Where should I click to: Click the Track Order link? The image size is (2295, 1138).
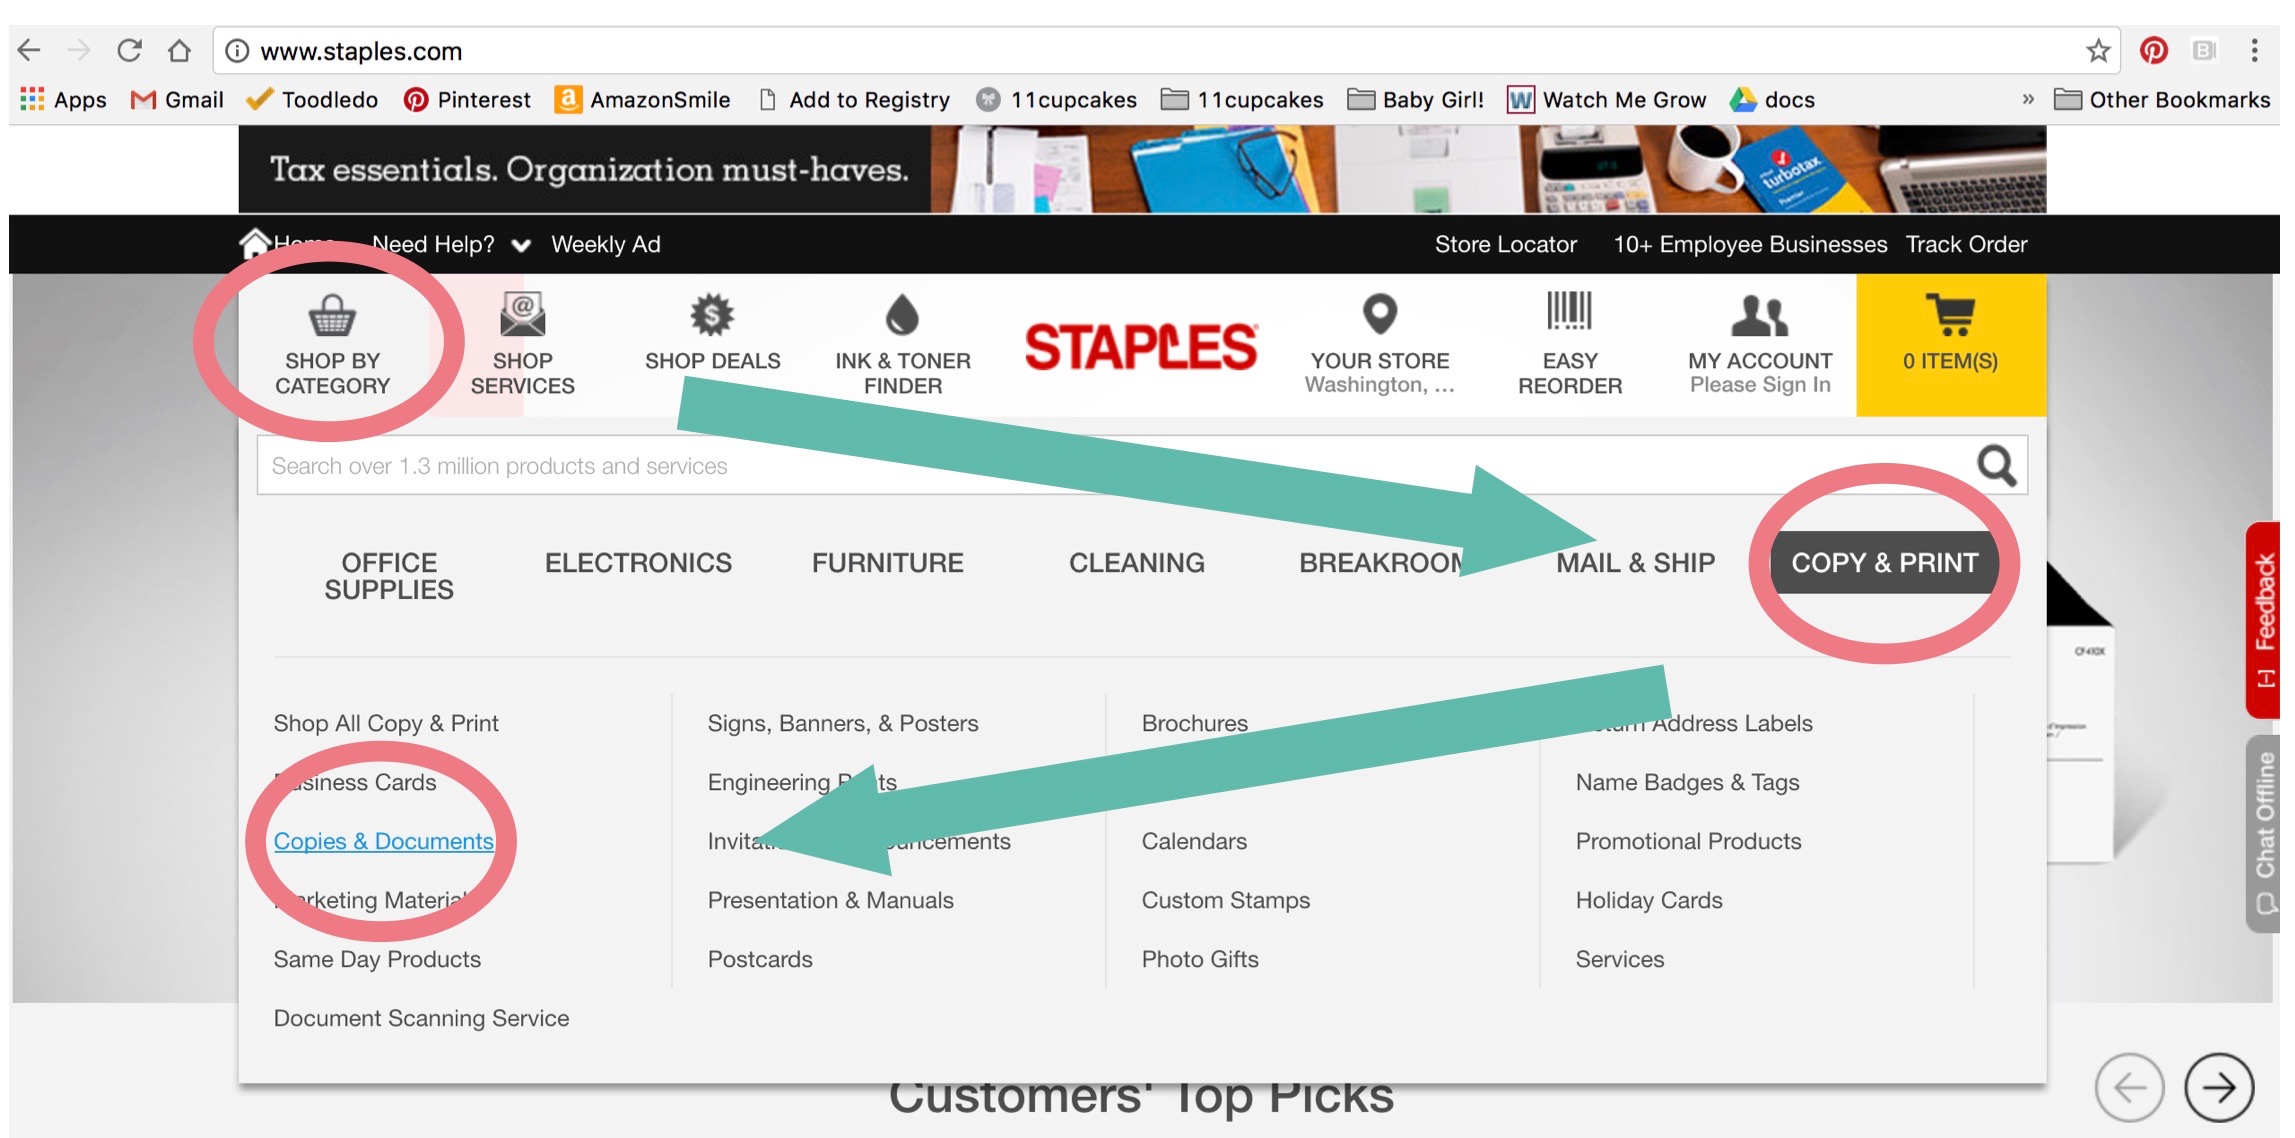click(x=1966, y=245)
